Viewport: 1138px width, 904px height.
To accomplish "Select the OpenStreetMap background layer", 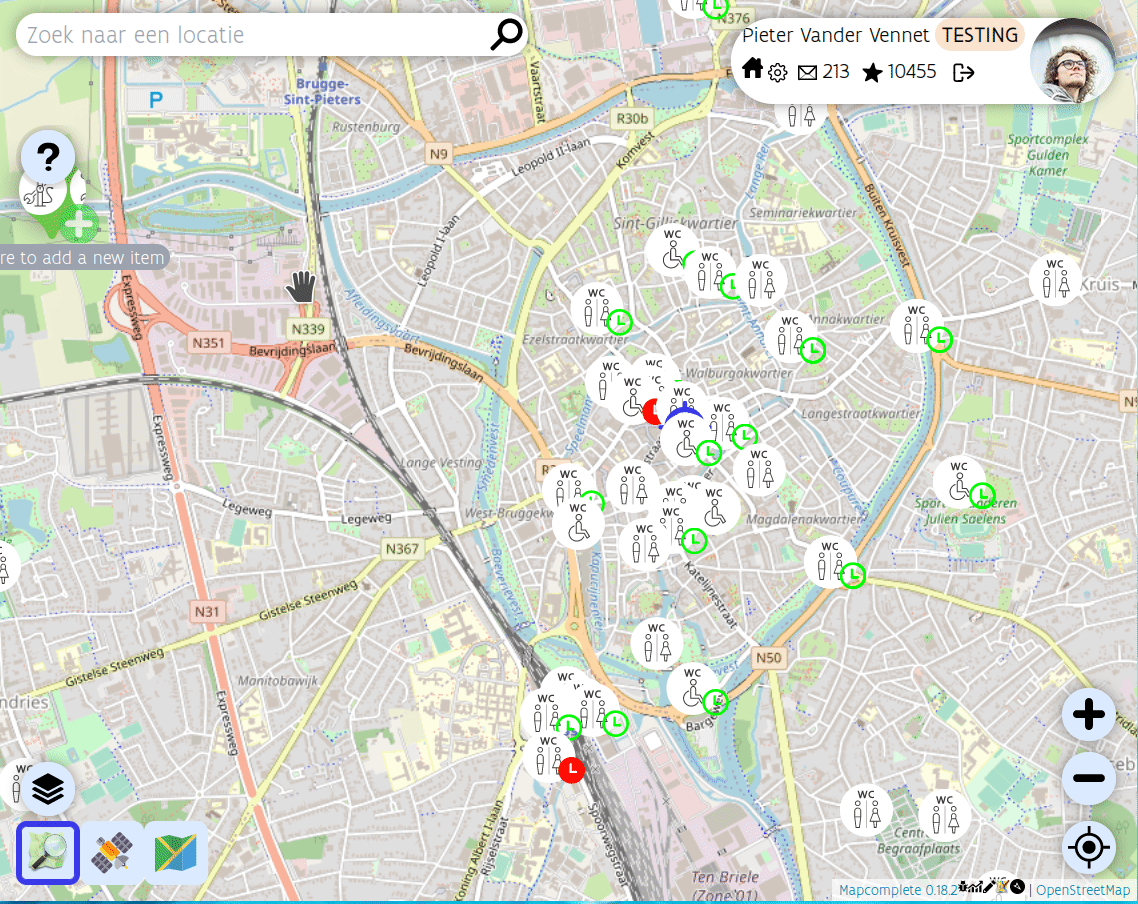I will point(48,853).
